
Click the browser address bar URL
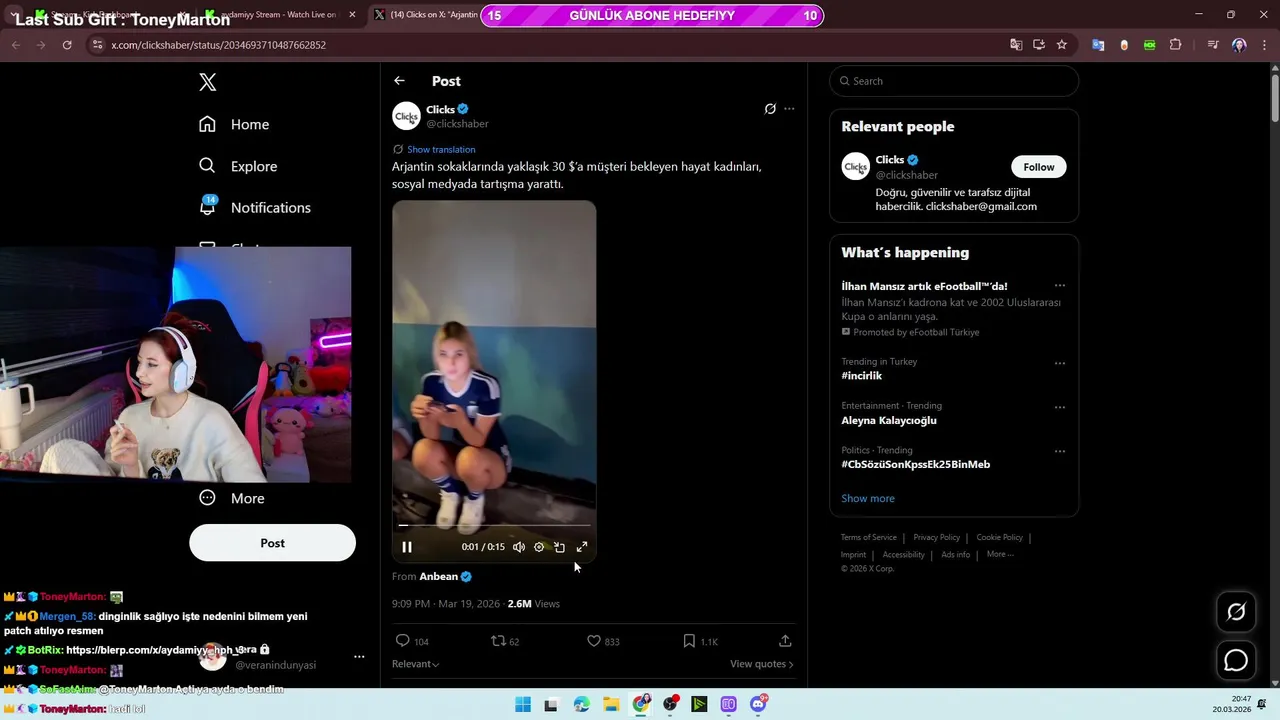(x=218, y=45)
